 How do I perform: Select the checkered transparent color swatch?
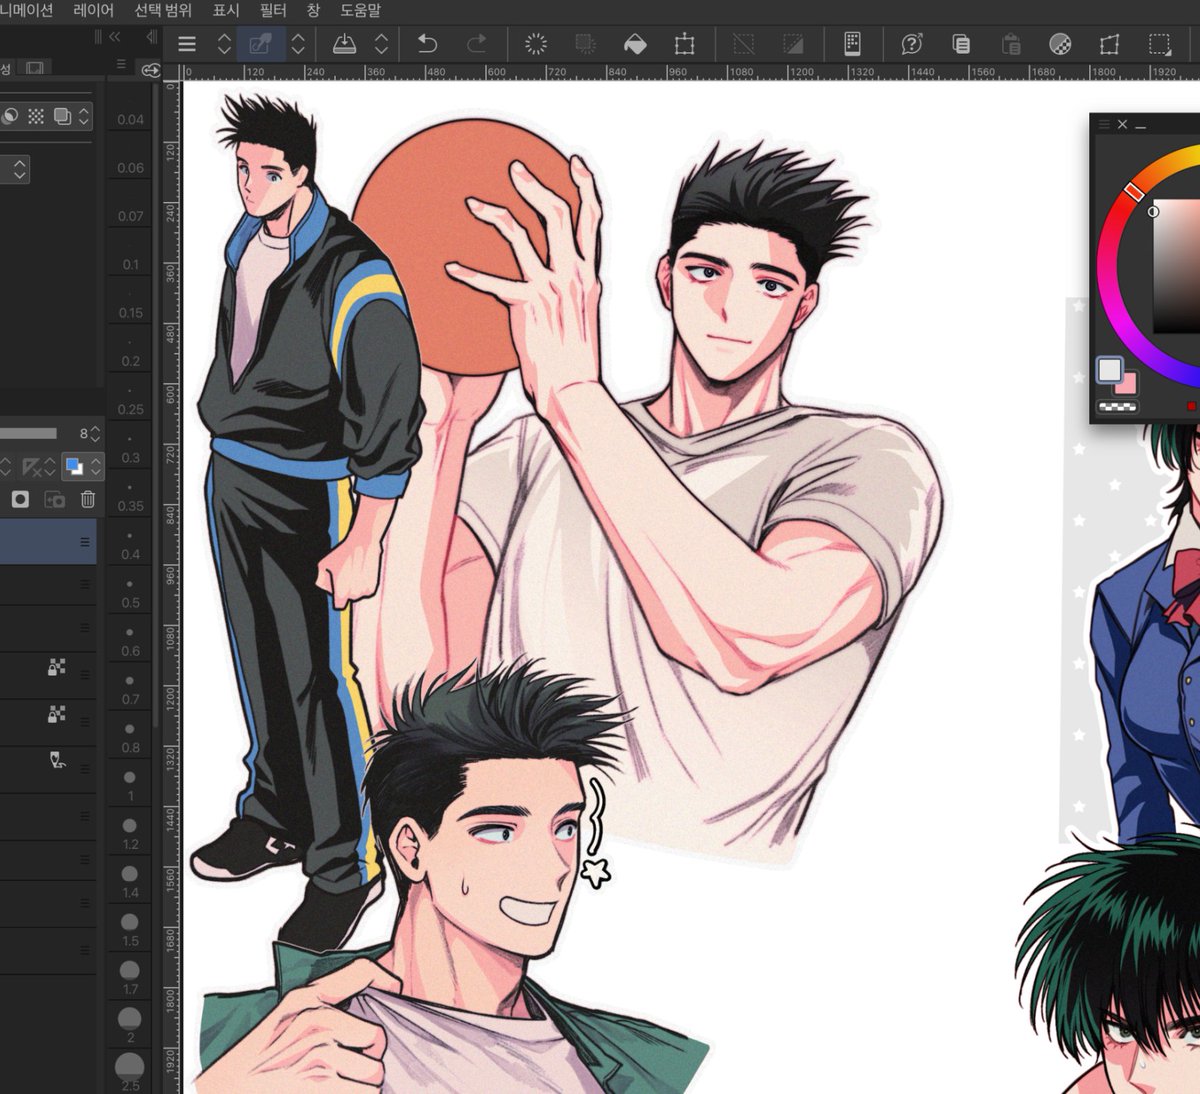(x=1117, y=406)
